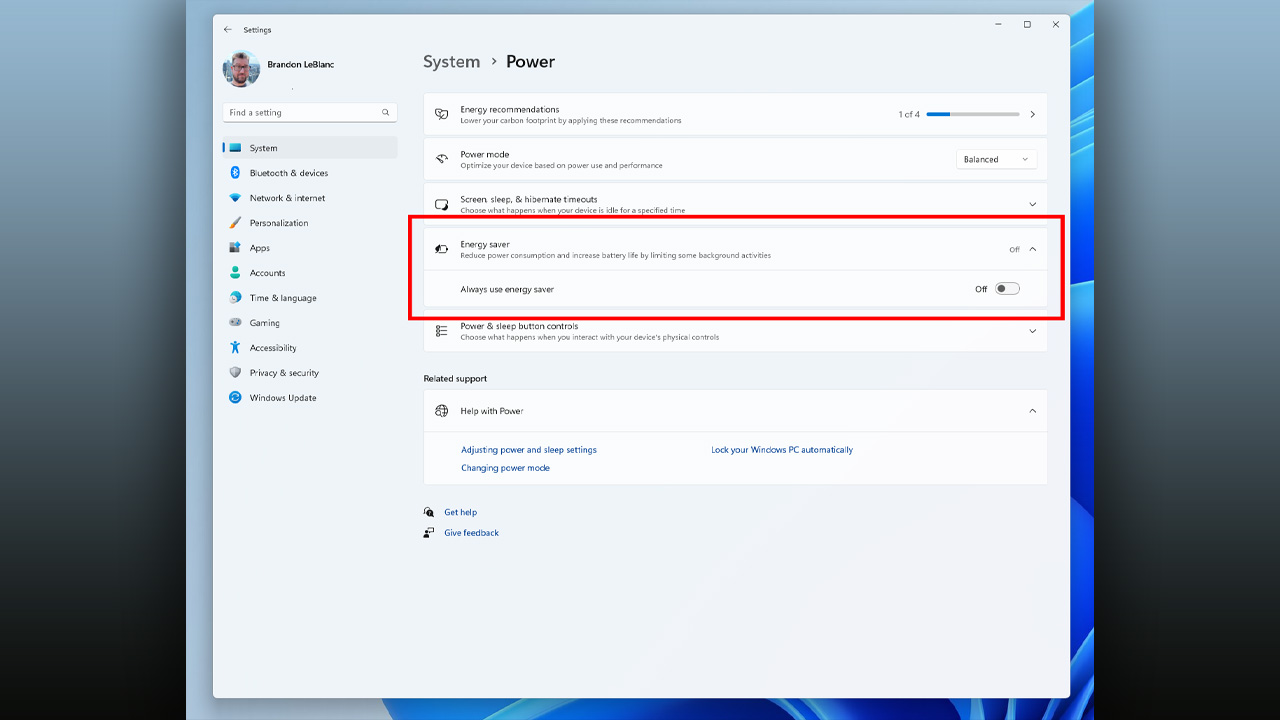Click System in the breadcrumb
This screenshot has width=1280, height=720.
[452, 62]
